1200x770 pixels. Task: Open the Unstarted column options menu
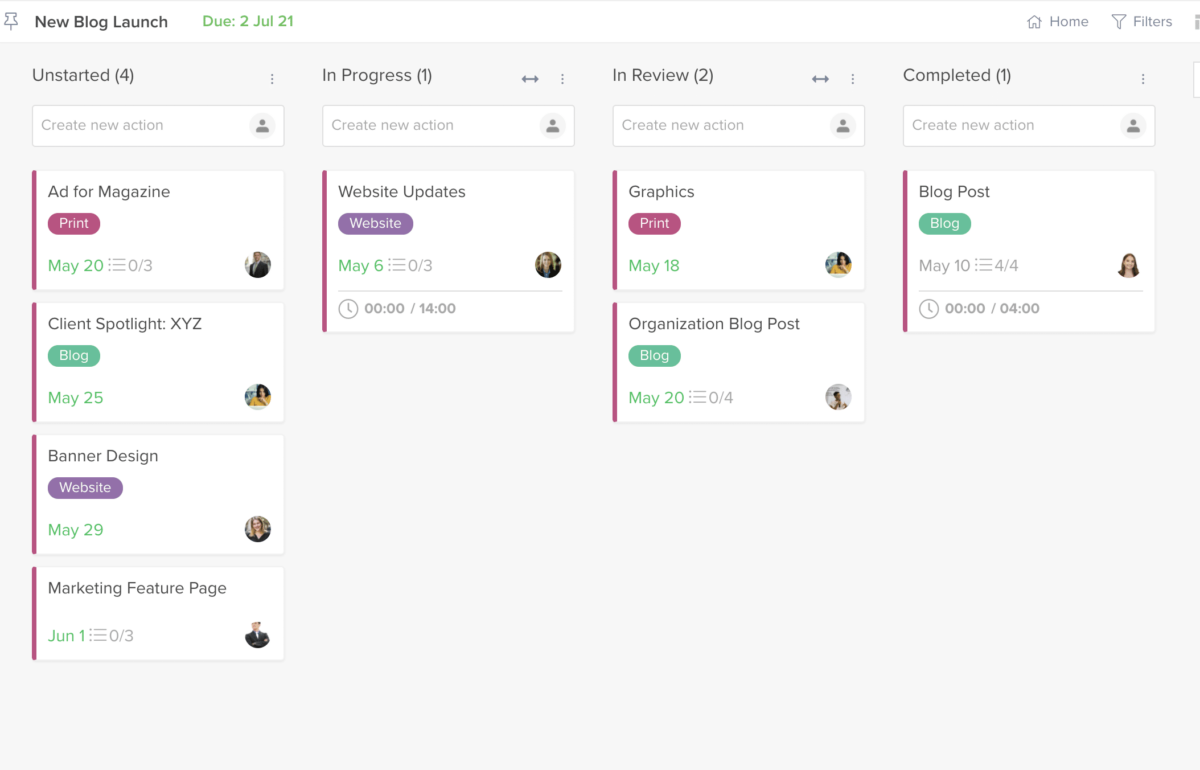271,77
